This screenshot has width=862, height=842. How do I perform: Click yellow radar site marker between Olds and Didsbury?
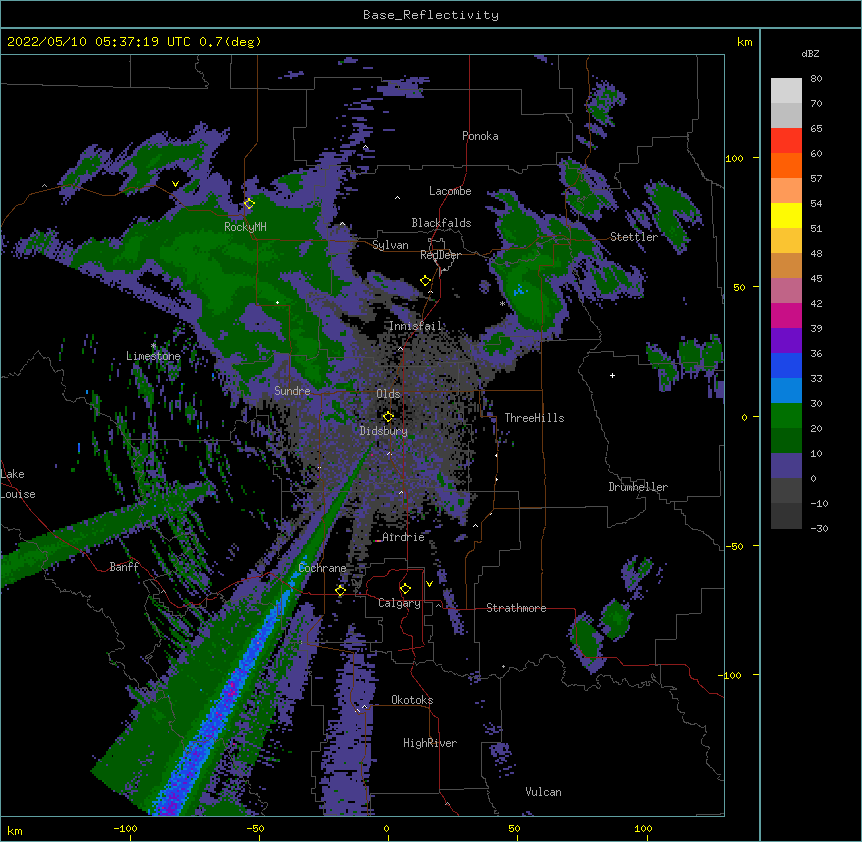388,416
